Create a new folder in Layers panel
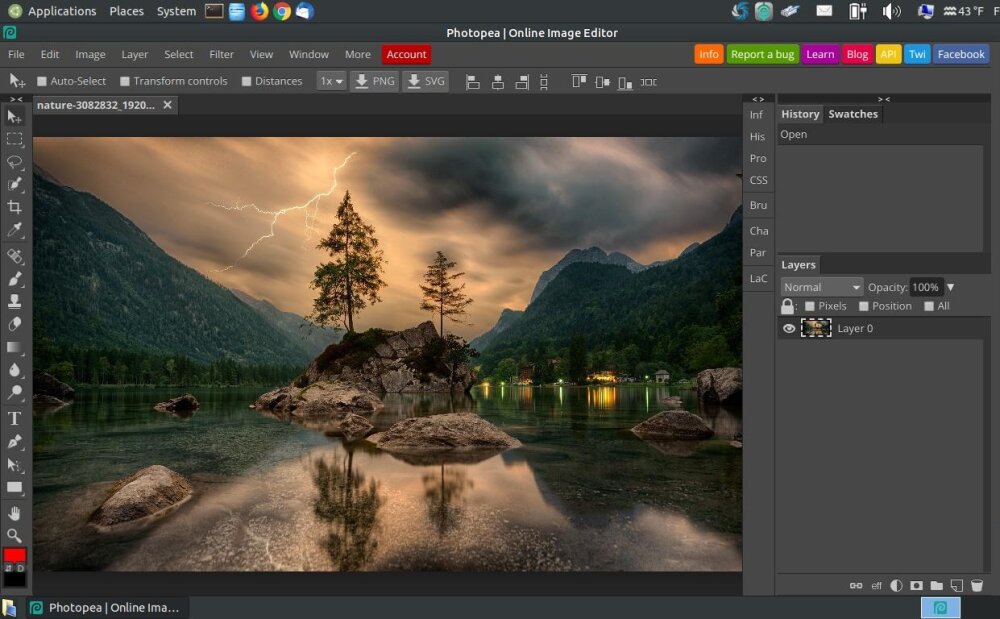The image size is (1000, 619). [936, 586]
